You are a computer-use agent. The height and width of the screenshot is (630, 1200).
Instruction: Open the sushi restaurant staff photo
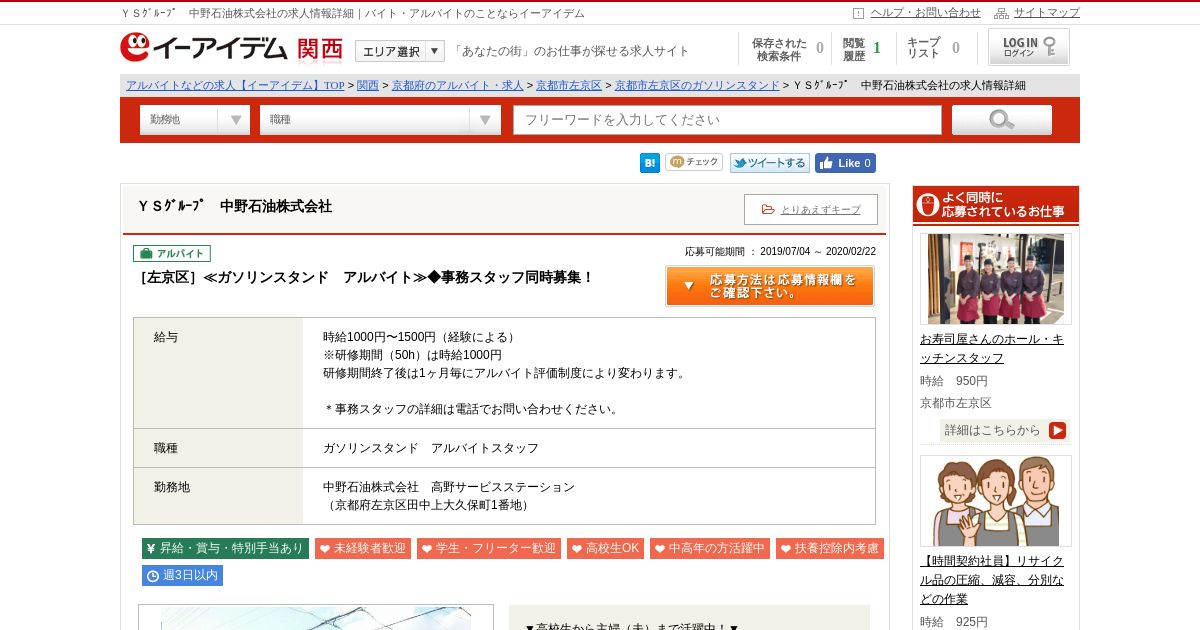click(995, 279)
